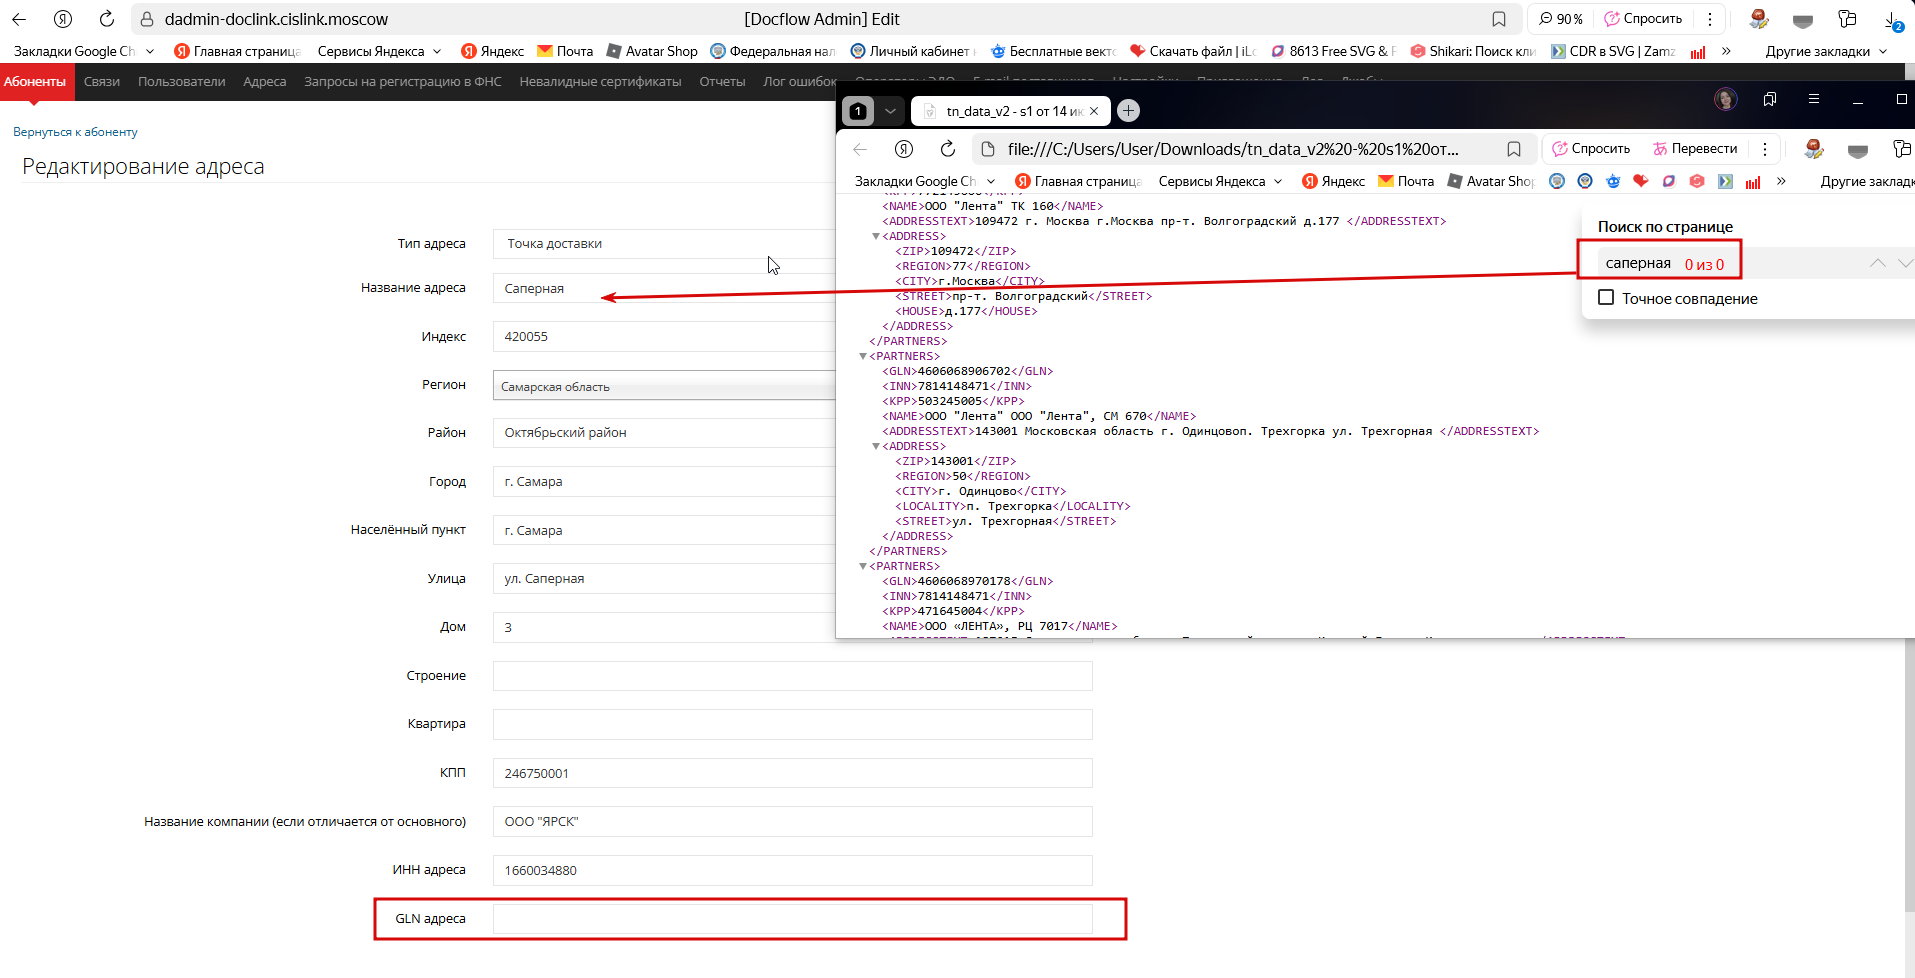Screen dimensions: 1915x978
Task: Open three-dot menu in the XML window toolbar
Action: pos(1765,149)
